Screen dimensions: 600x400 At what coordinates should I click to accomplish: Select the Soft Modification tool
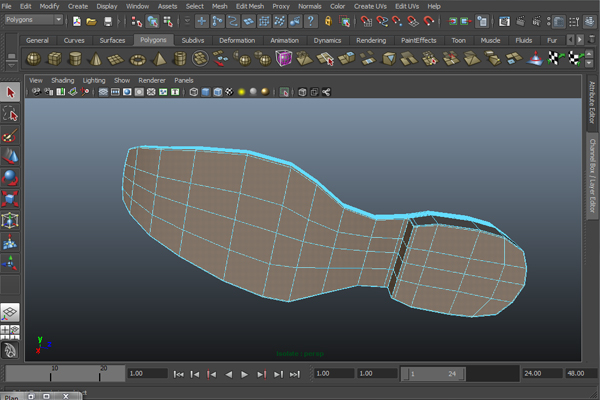pos(10,242)
